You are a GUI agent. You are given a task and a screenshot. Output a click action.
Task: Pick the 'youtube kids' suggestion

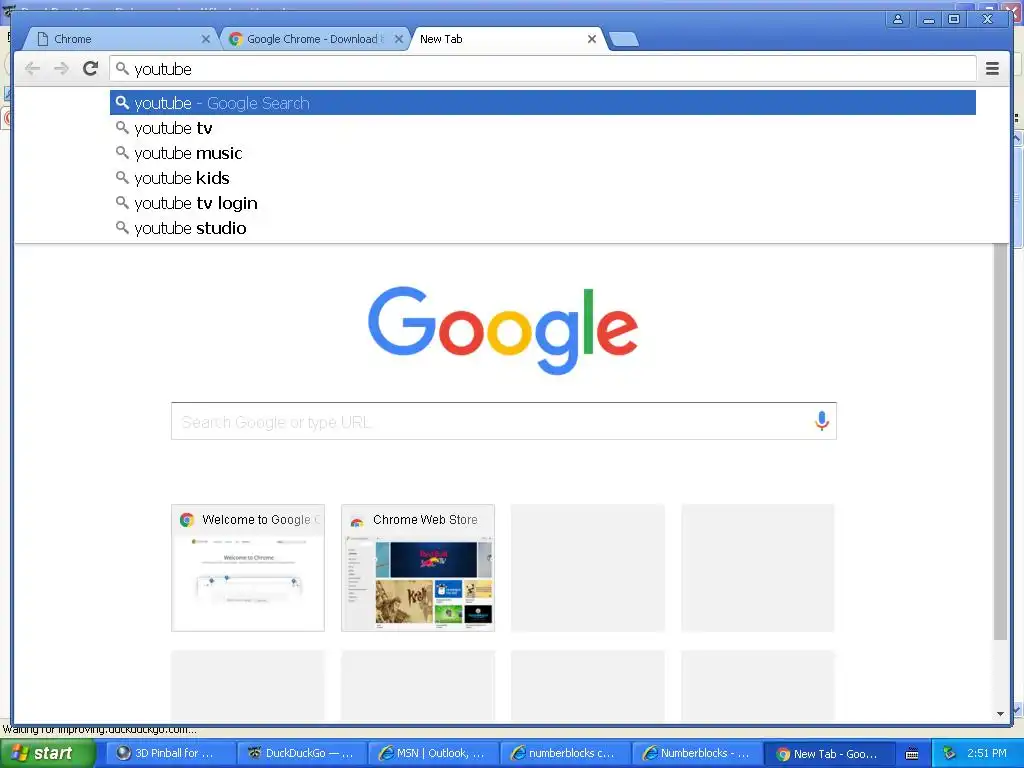(x=543, y=178)
